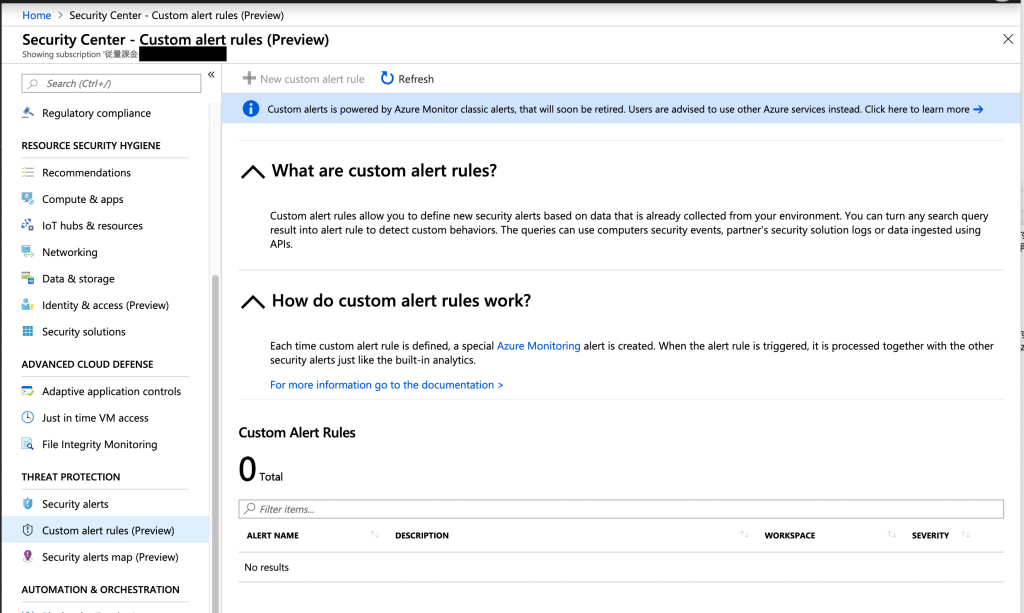Collapse the sidebar with double chevron
1024x613 pixels.
[212, 74]
